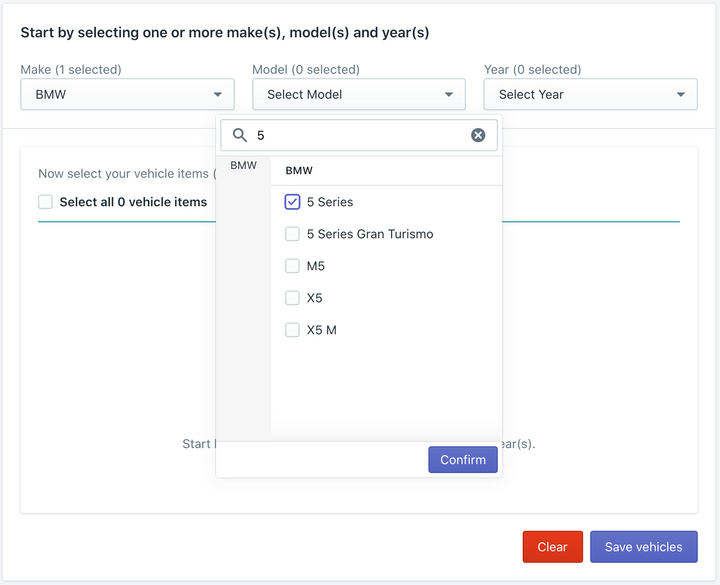Focus the model search input field
The image size is (720, 585).
359,135
